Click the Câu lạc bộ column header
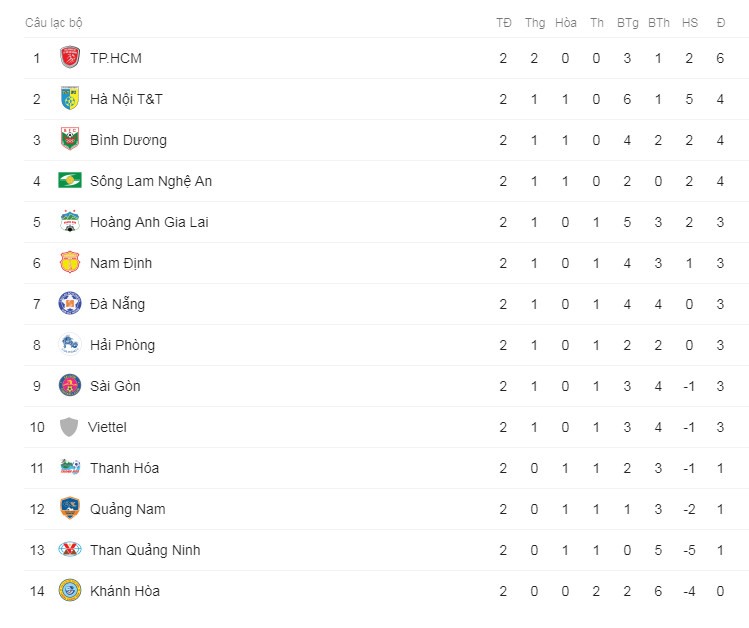 click(54, 23)
